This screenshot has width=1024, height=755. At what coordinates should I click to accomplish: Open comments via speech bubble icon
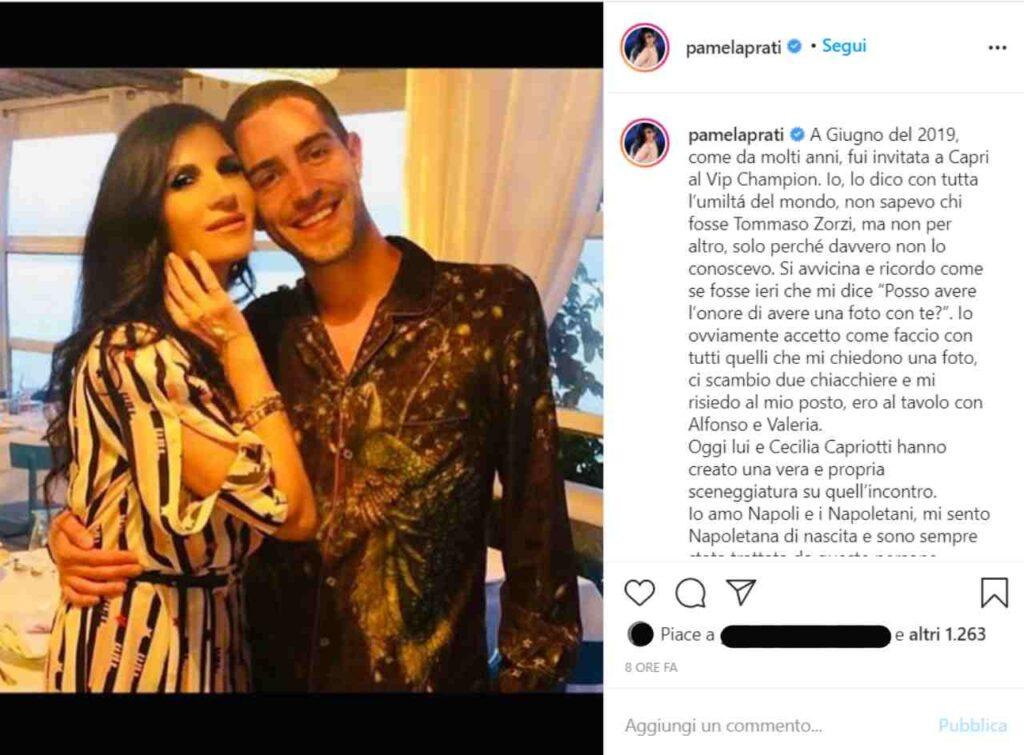[x=690, y=592]
